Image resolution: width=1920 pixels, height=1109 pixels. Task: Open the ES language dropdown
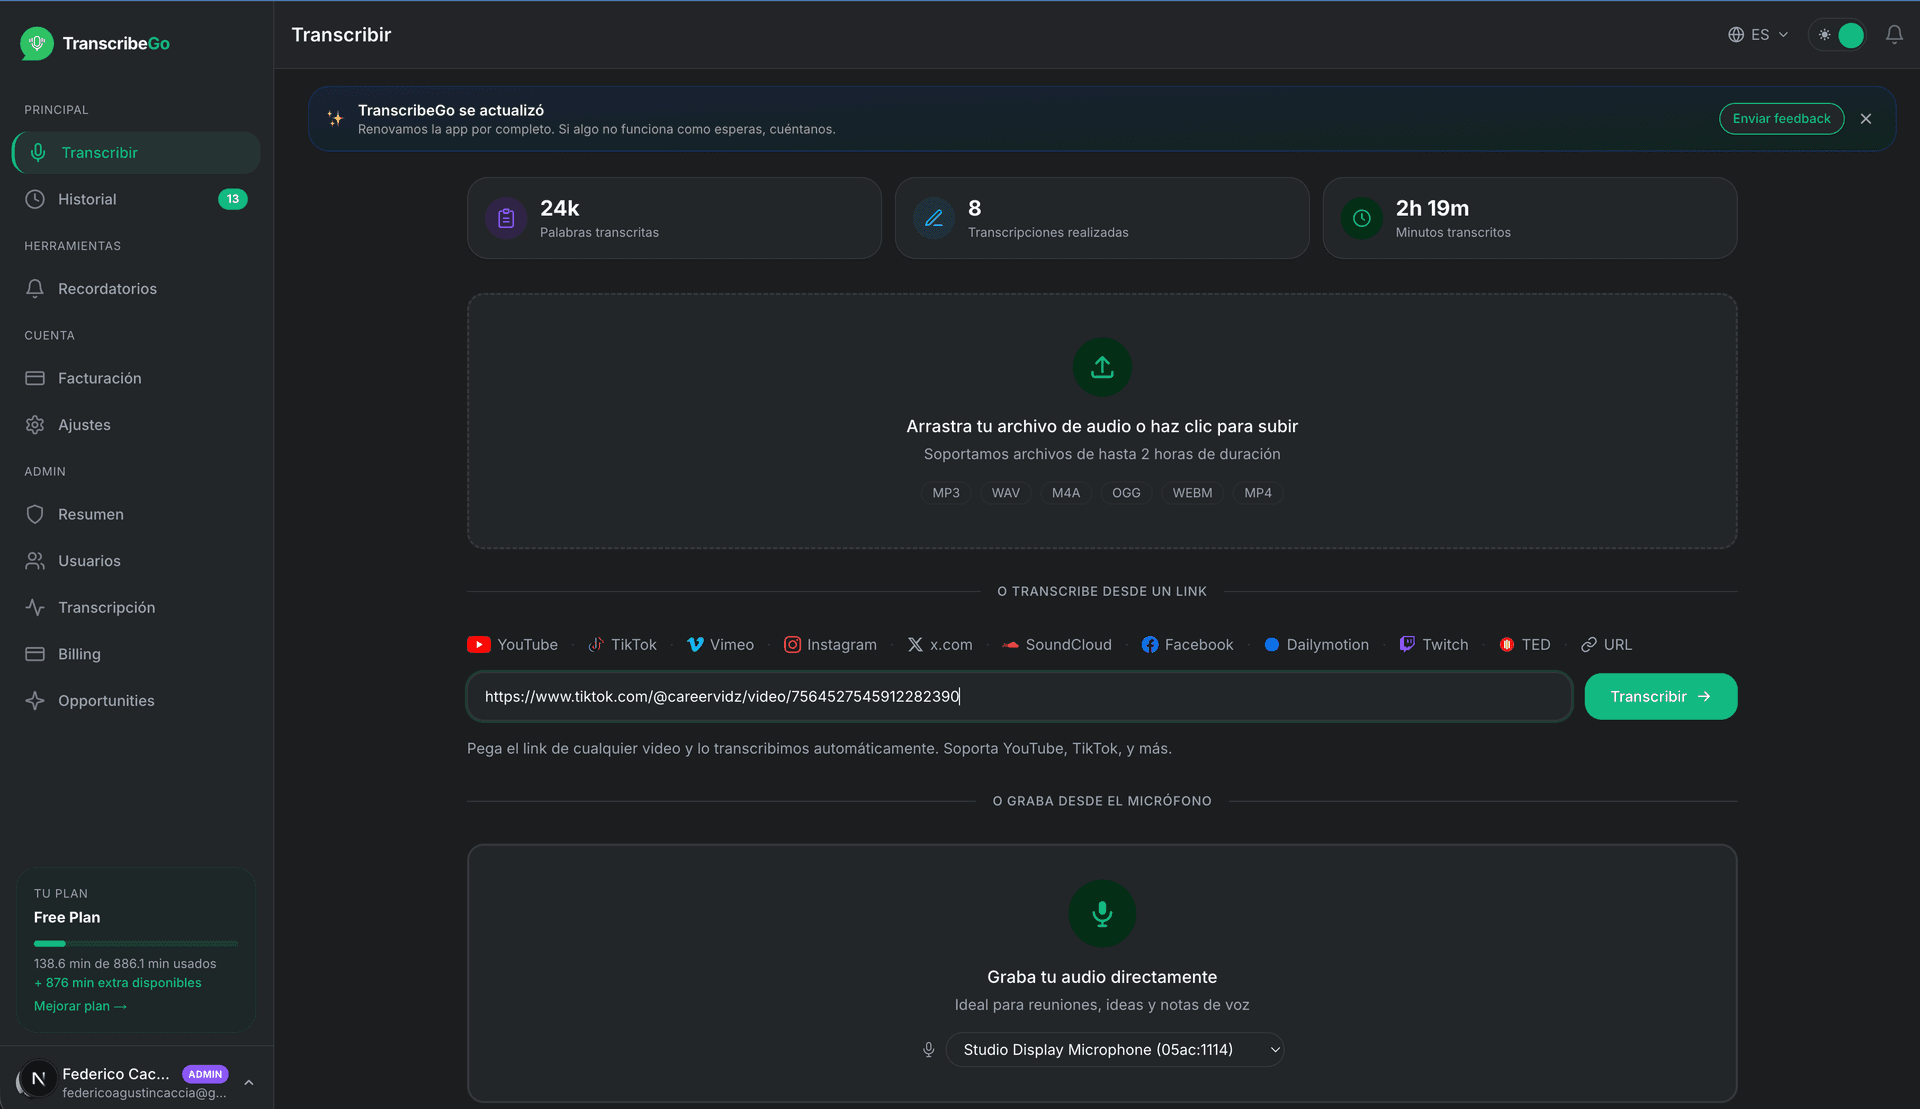point(1758,35)
